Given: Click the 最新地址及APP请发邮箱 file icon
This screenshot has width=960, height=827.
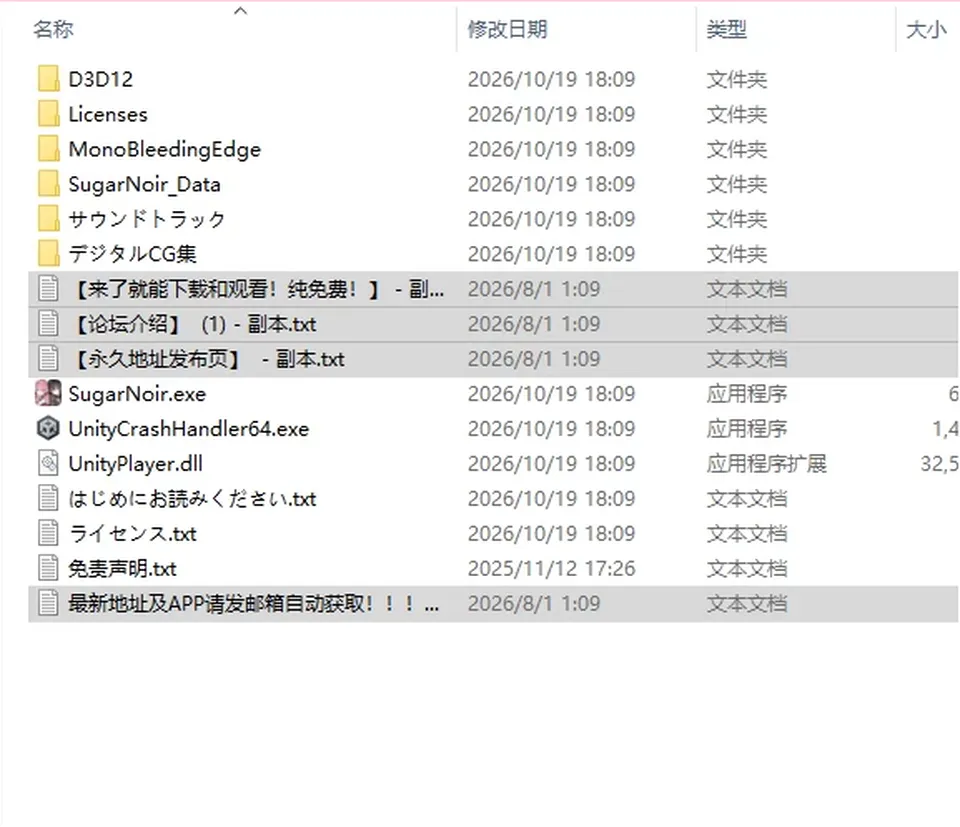Looking at the screenshot, I should pos(48,603).
